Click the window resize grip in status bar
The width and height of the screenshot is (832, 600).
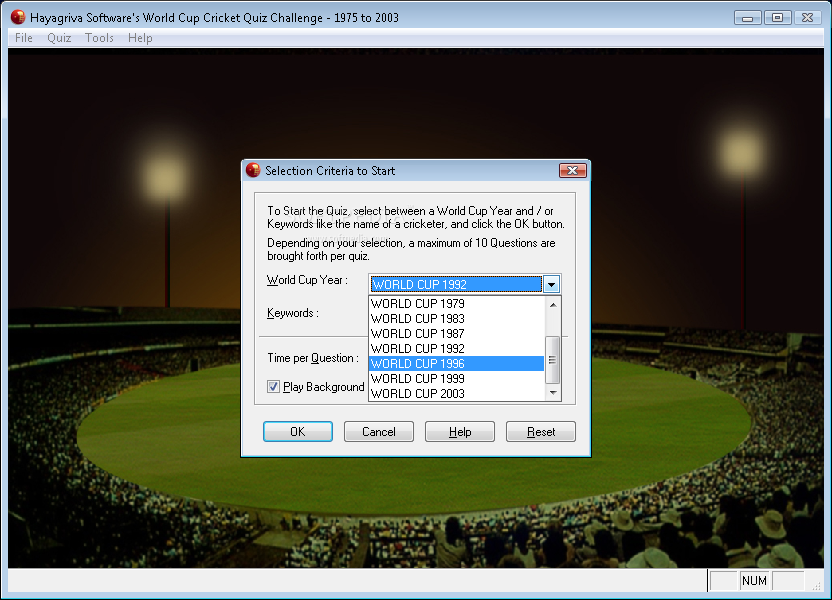point(816,585)
